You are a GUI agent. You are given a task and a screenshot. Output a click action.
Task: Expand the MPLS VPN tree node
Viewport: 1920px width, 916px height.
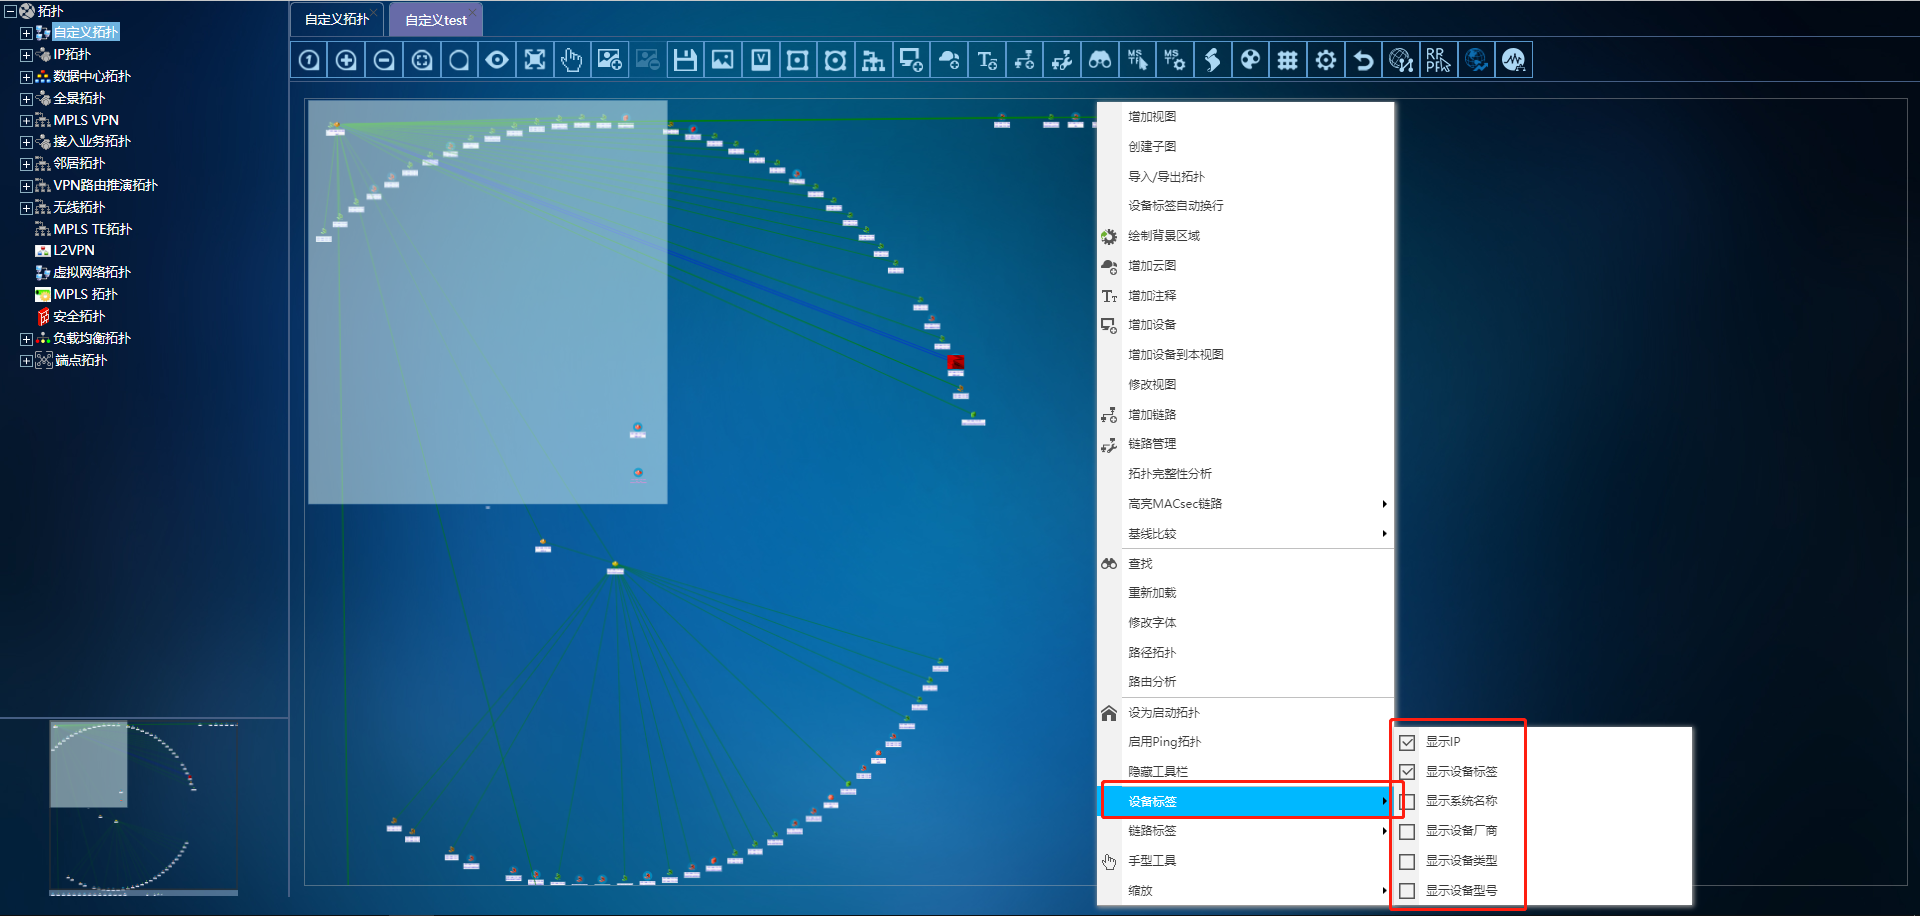[x=26, y=121]
